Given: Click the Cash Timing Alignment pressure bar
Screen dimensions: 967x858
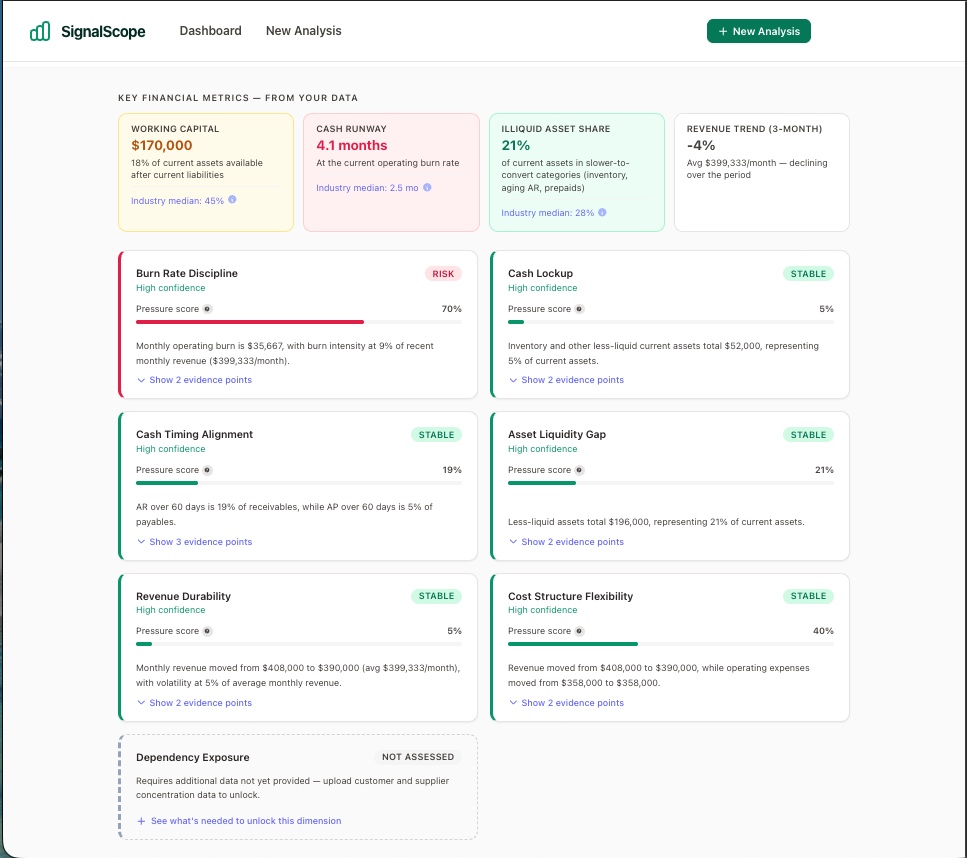Looking at the screenshot, I should pyautogui.click(x=167, y=483).
